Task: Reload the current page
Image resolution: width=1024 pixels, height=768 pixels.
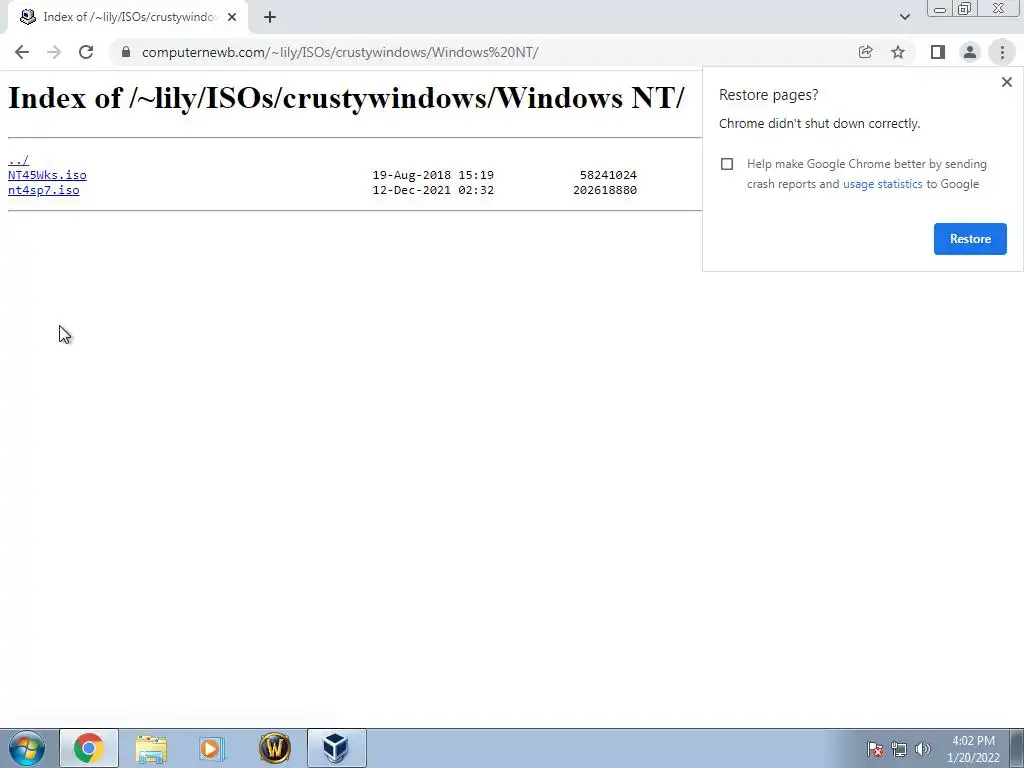Action: click(86, 52)
